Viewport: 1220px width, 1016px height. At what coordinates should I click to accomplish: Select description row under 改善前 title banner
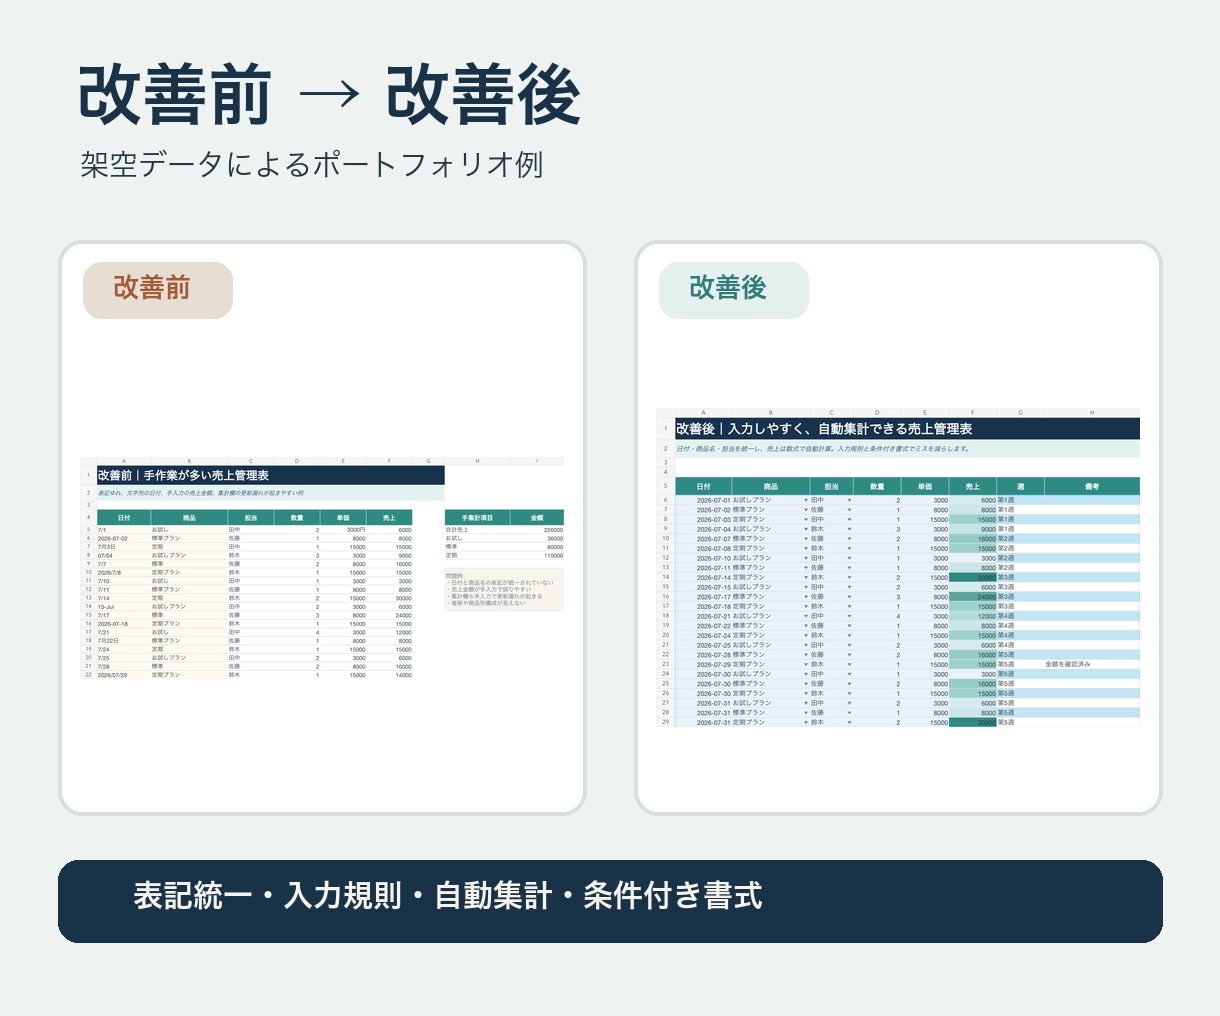pyautogui.click(x=269, y=493)
